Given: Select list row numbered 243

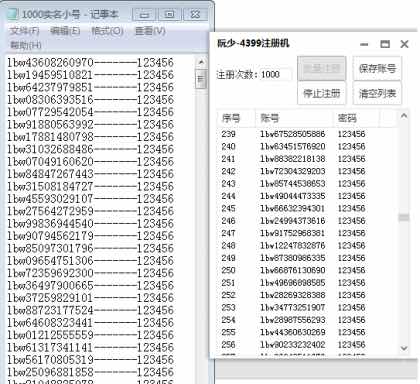Looking at the screenshot, I should click(307, 183).
